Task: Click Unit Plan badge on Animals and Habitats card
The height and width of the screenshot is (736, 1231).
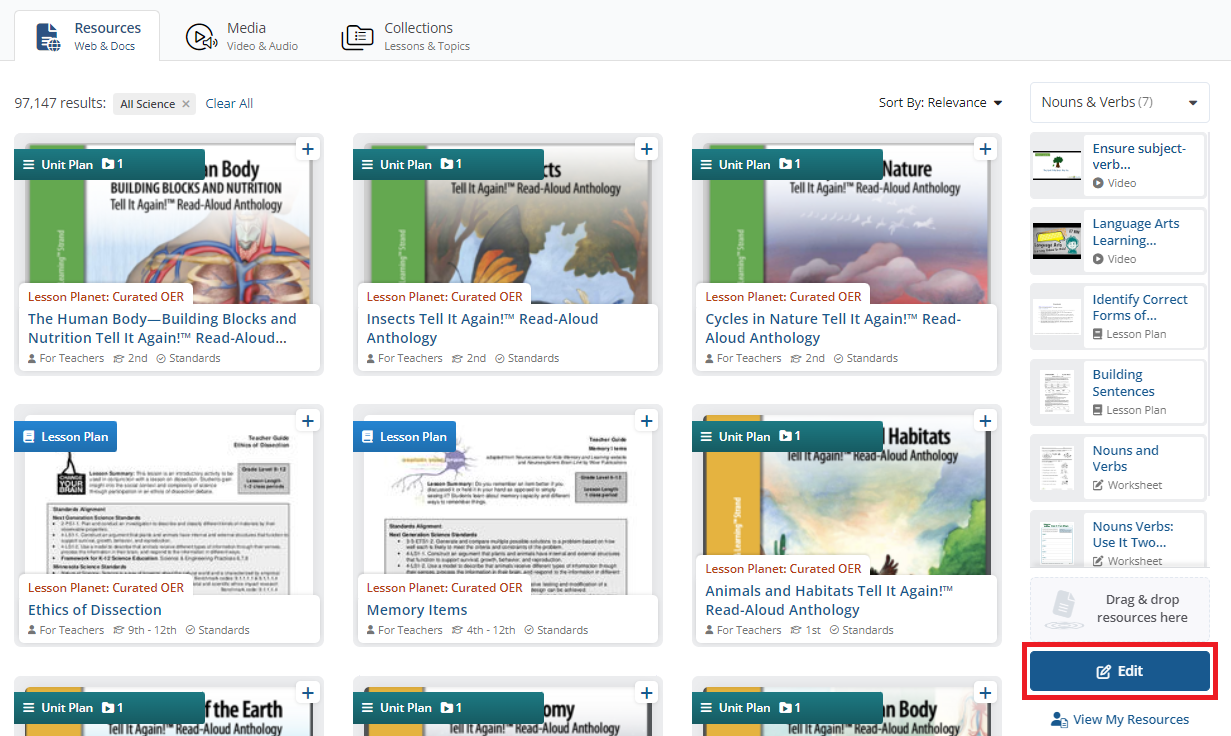Action: click(787, 436)
